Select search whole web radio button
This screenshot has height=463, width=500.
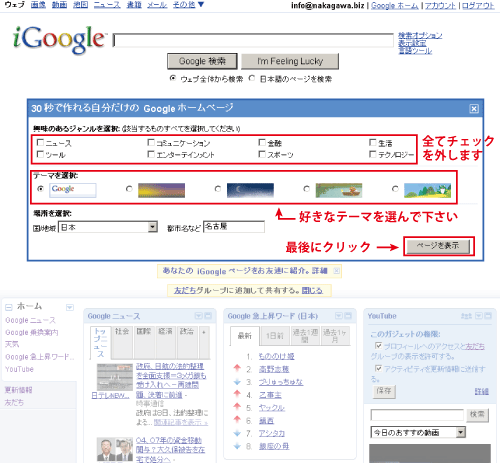173,78
